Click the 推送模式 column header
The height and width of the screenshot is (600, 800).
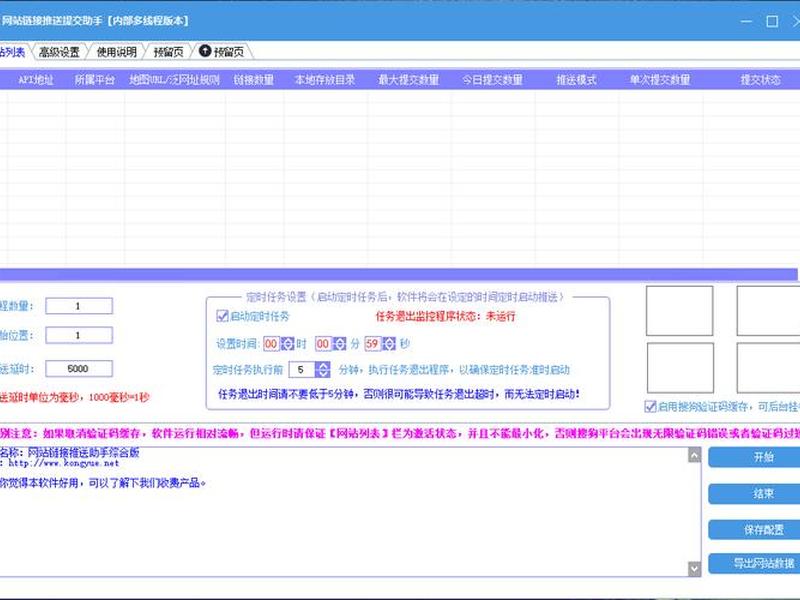pyautogui.click(x=576, y=80)
